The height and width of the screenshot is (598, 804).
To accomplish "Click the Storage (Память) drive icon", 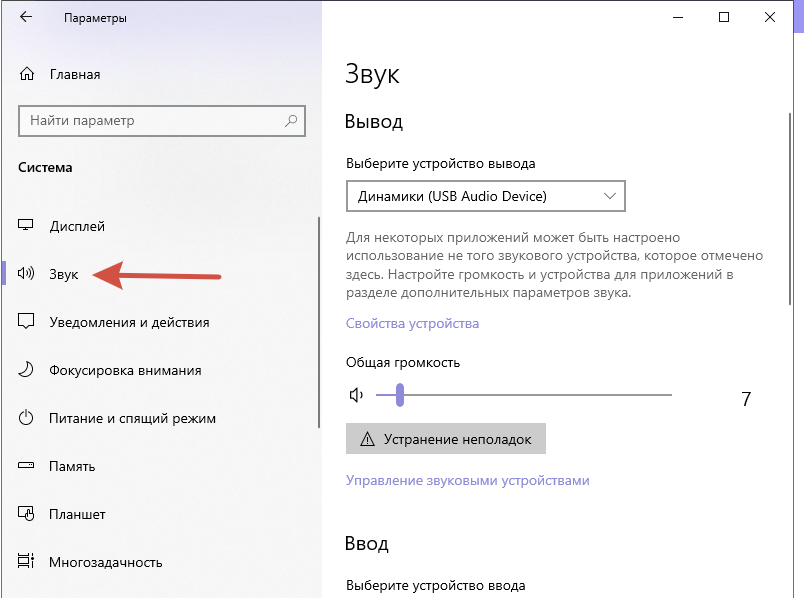I will (27, 466).
